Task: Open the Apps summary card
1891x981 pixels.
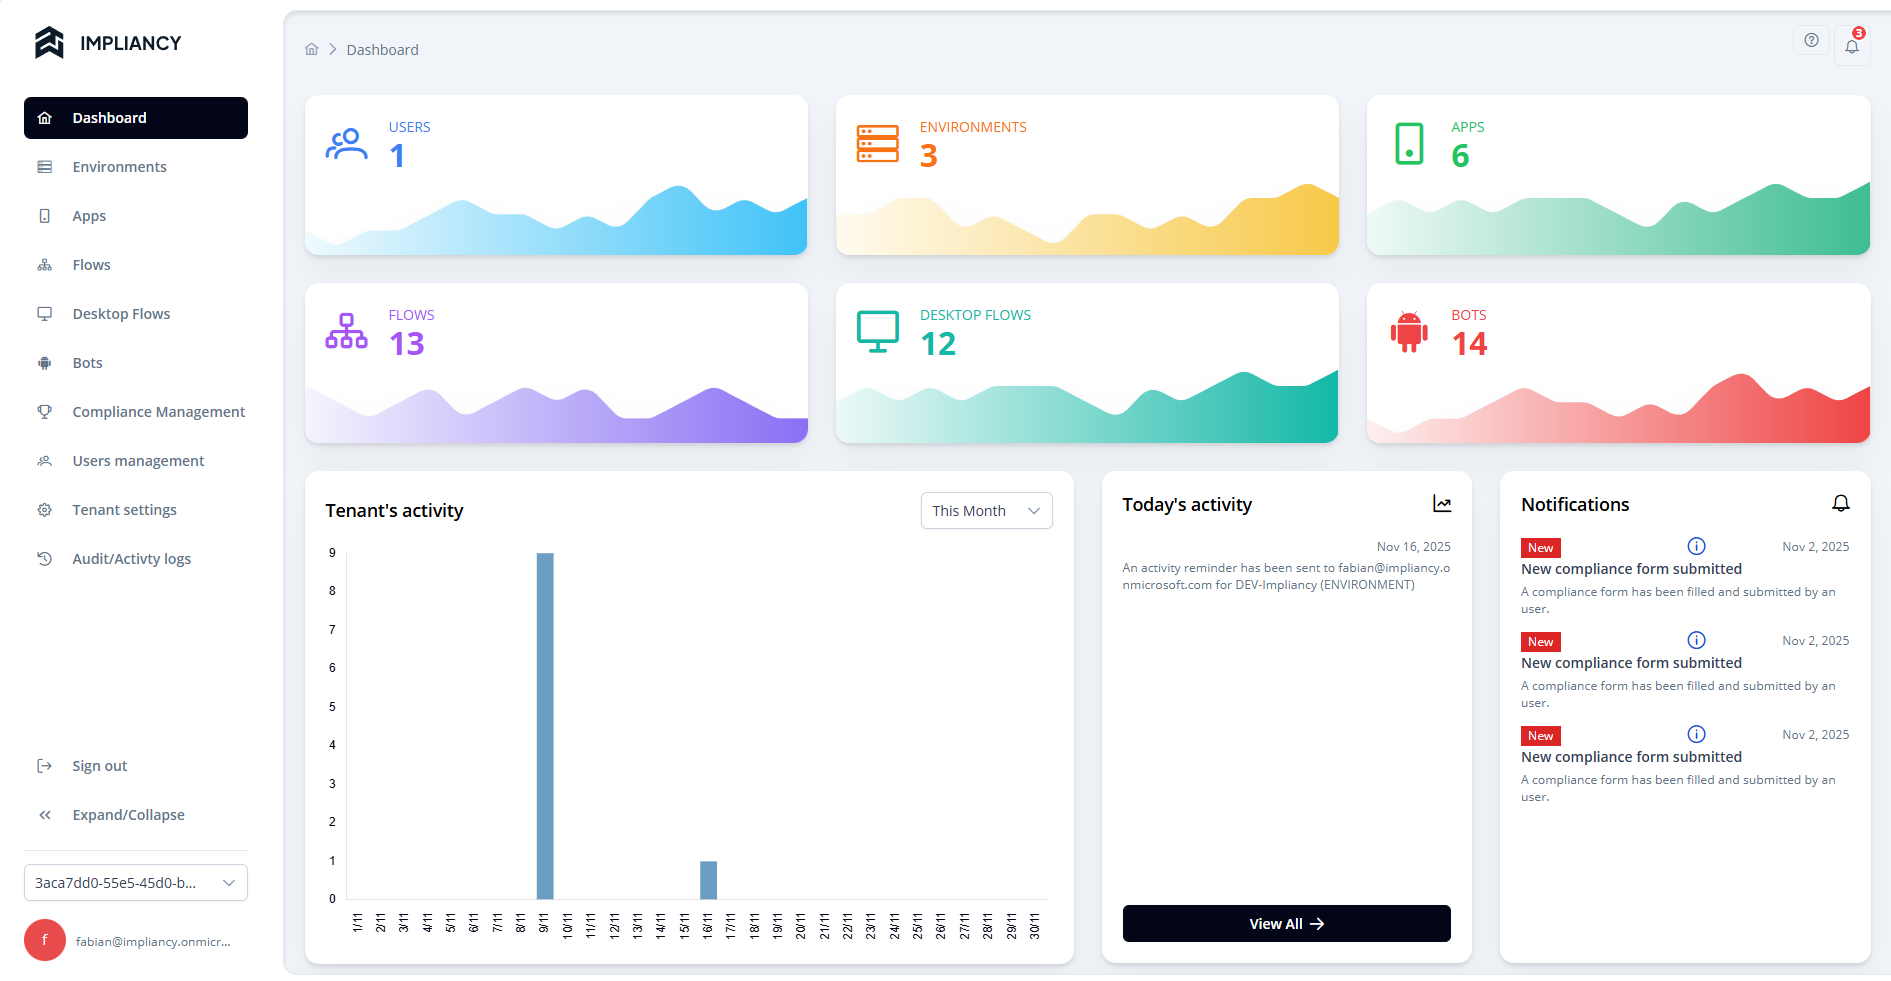Action: (x=1617, y=175)
